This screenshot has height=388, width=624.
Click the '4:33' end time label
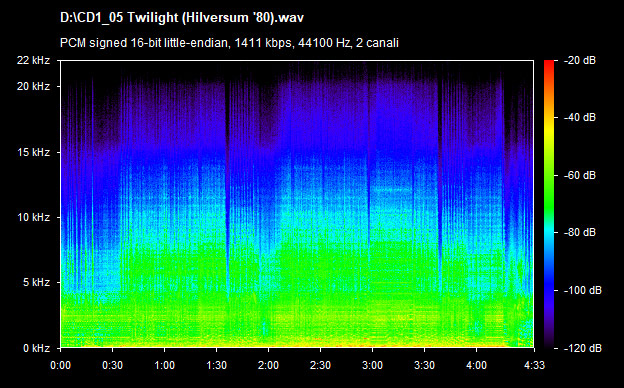[x=534, y=365]
